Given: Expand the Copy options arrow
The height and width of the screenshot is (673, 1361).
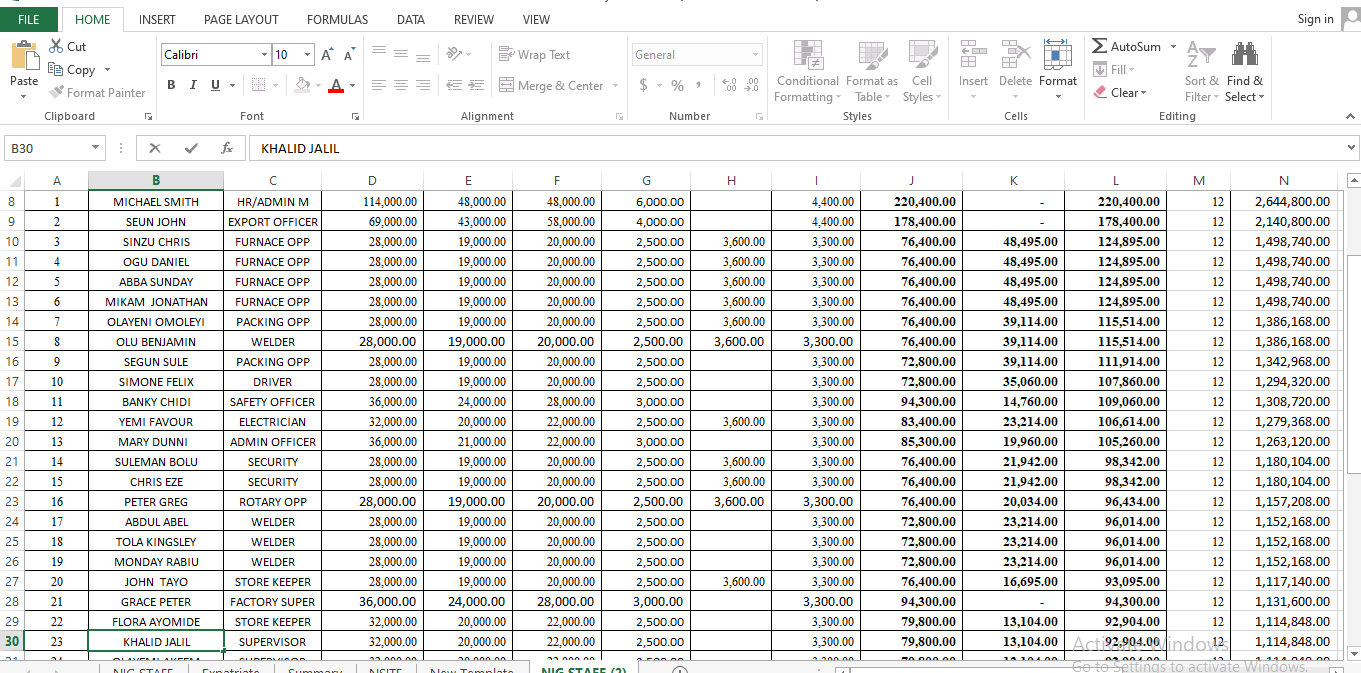Looking at the screenshot, I should tap(107, 70).
